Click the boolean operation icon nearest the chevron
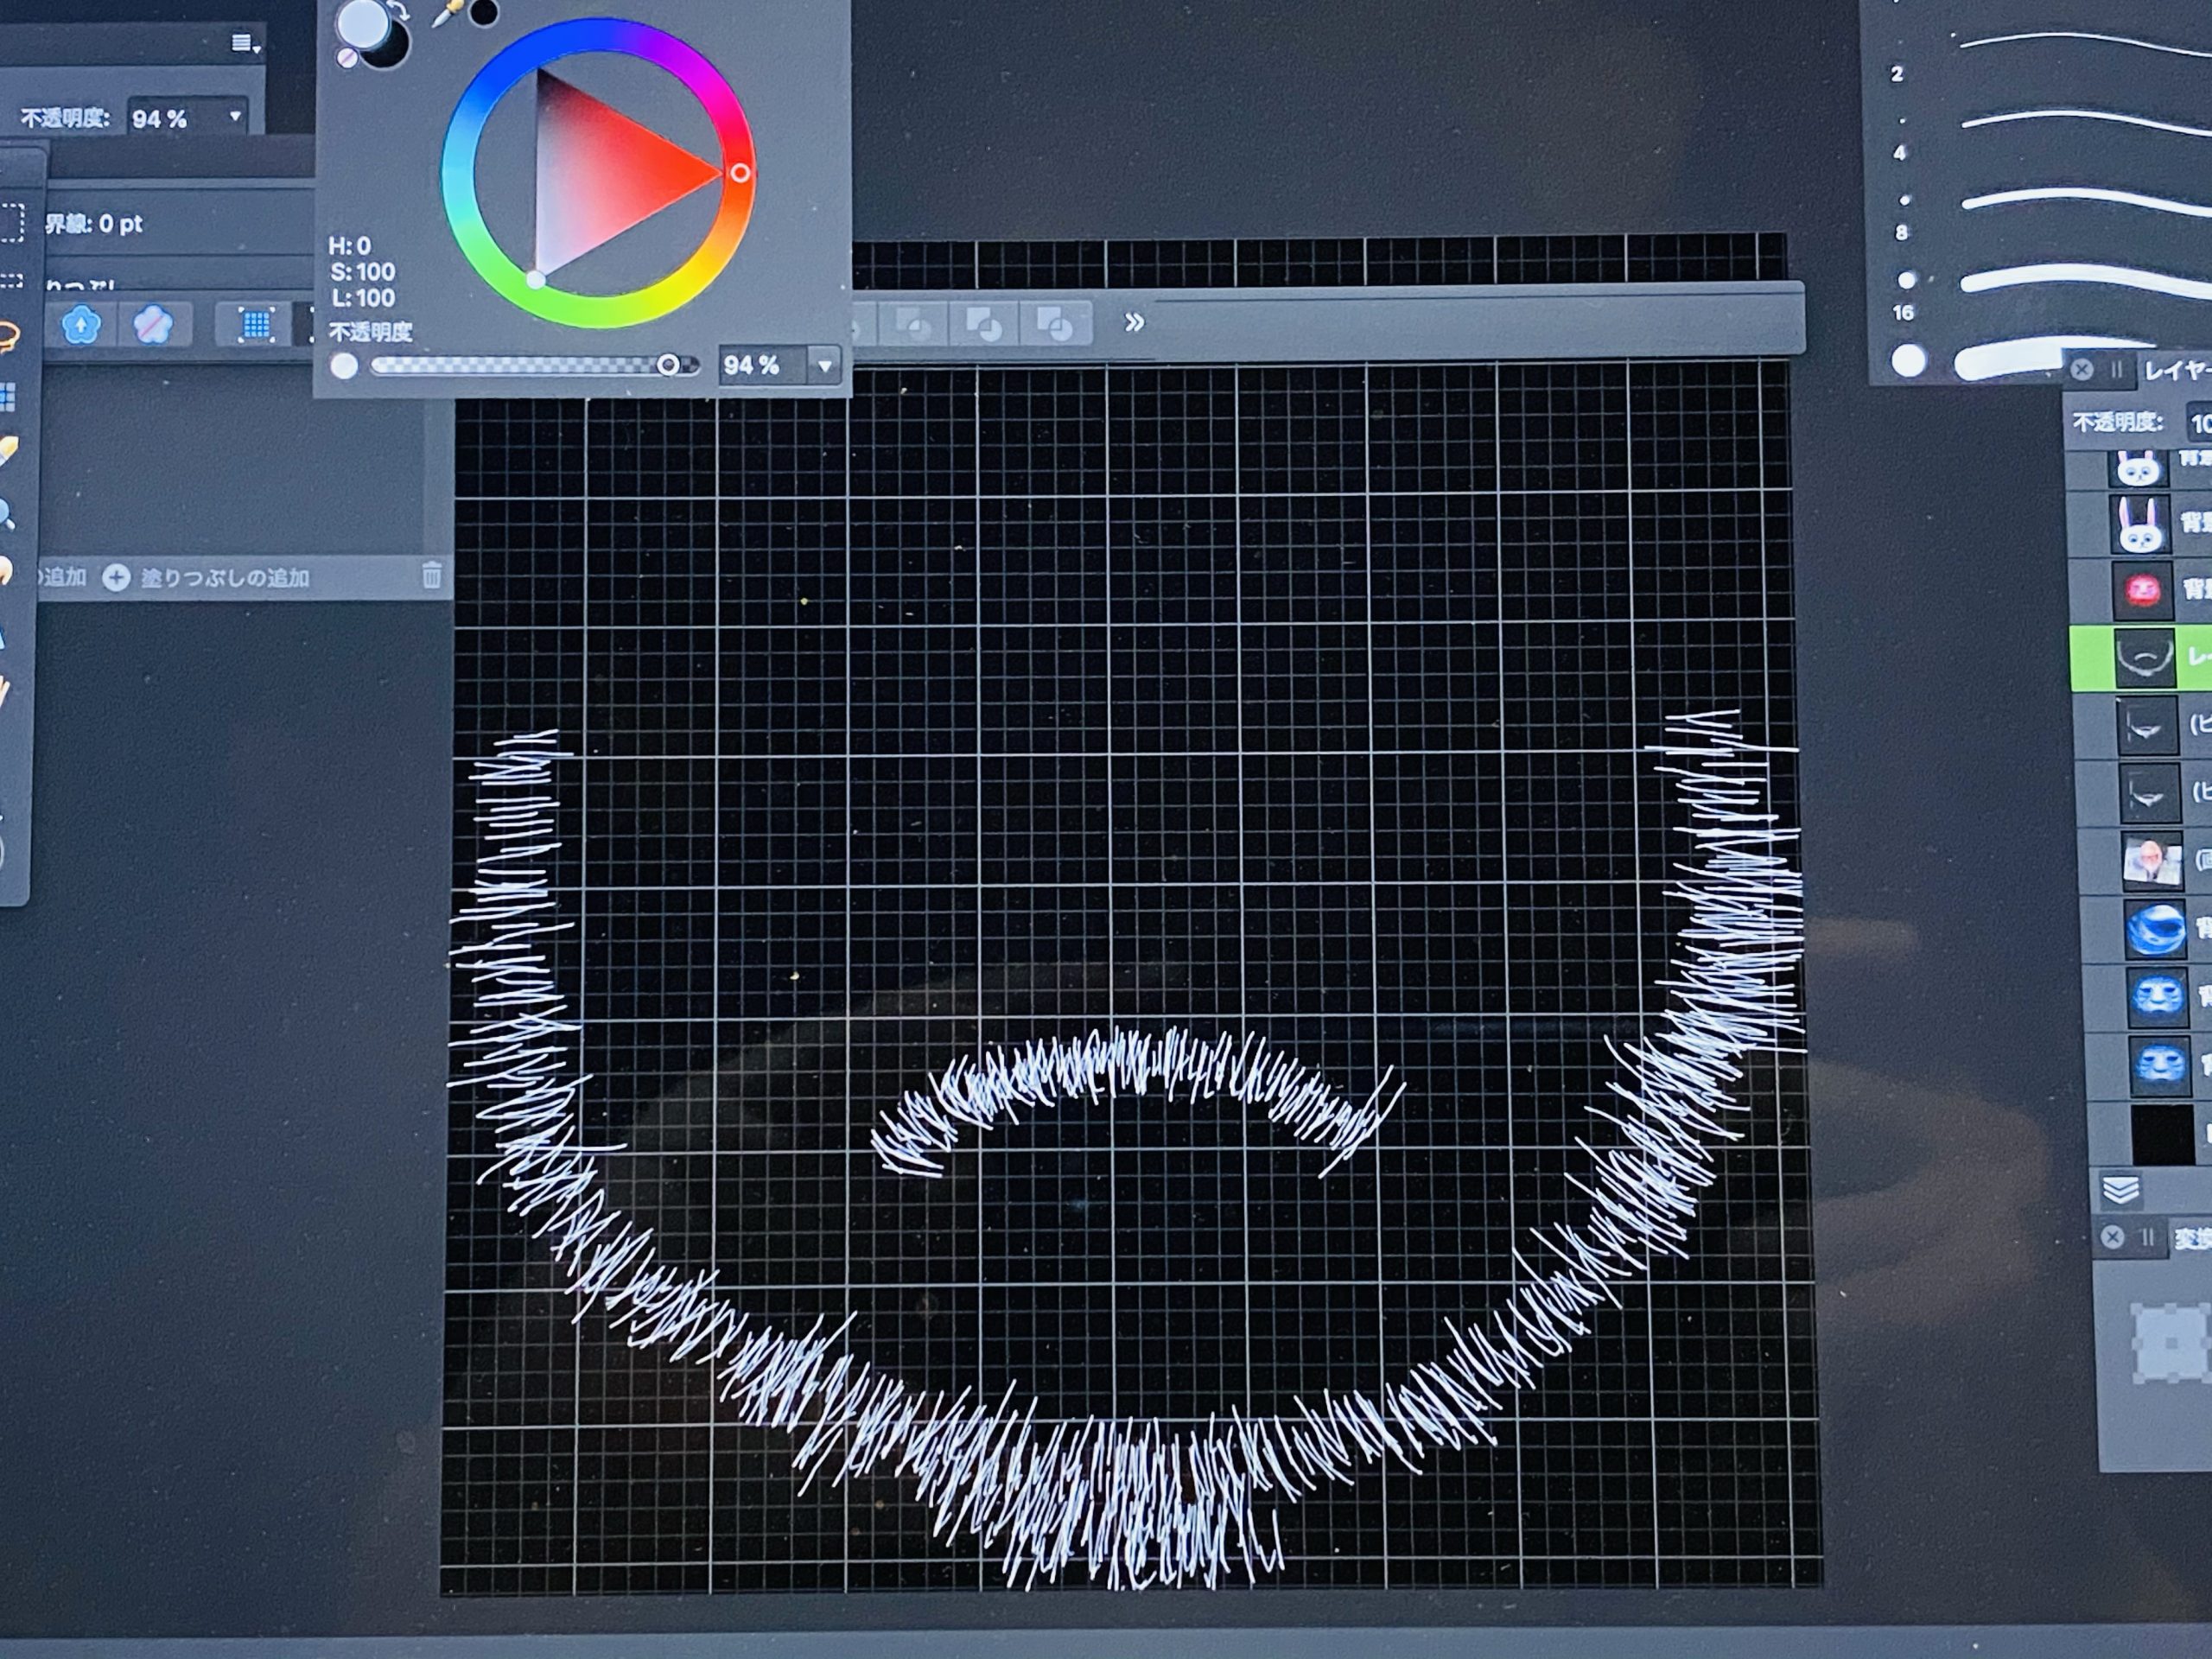 pos(1055,324)
